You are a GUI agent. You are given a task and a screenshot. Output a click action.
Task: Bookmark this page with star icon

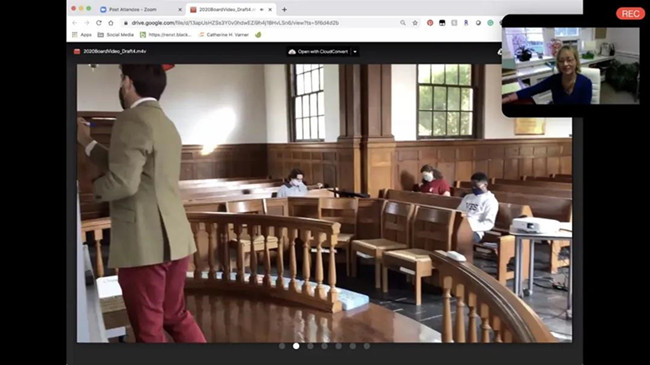pyautogui.click(x=415, y=23)
